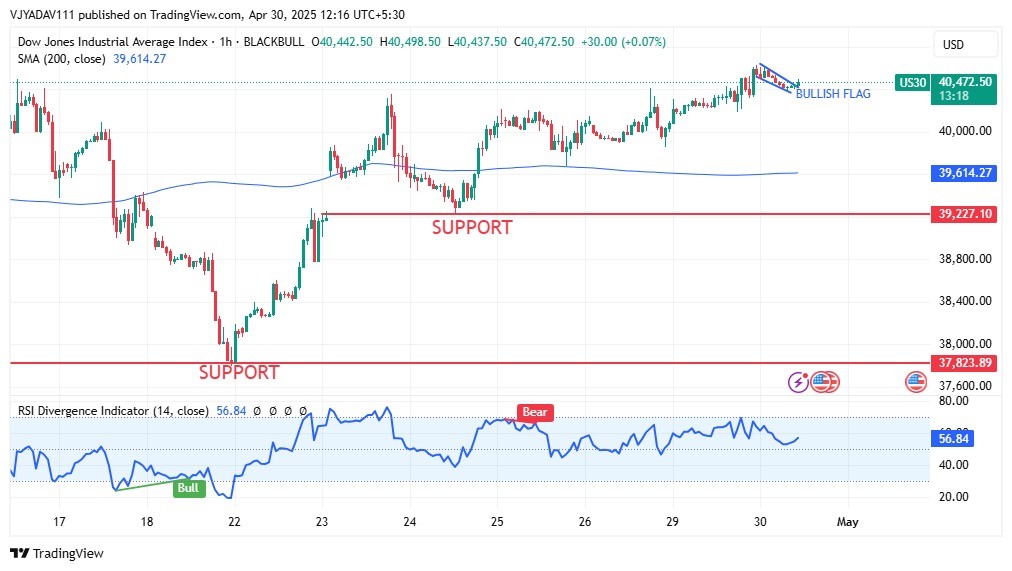This screenshot has height=571, width=1012.
Task: Click the US30 symbol price tag
Action: click(x=911, y=83)
